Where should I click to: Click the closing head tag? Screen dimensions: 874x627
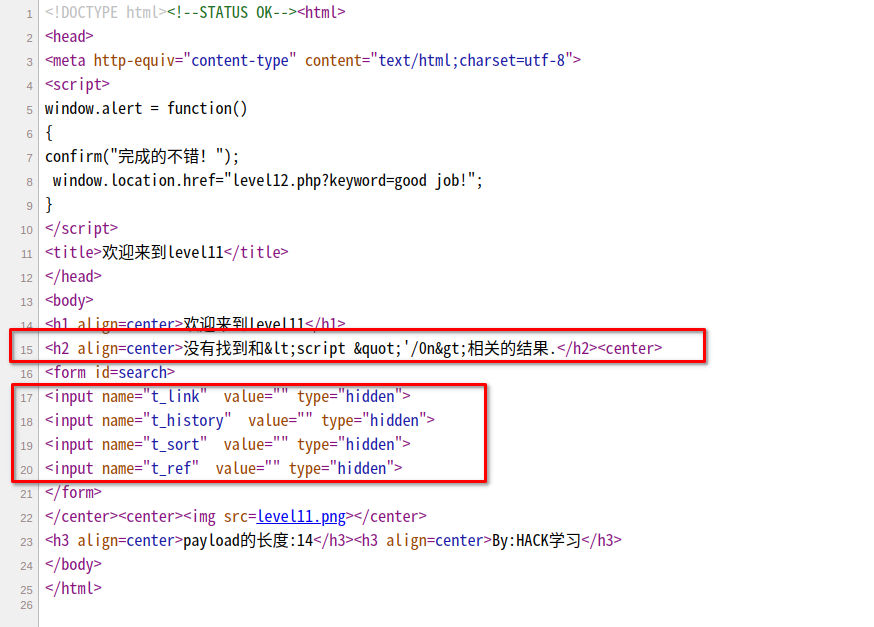73,276
